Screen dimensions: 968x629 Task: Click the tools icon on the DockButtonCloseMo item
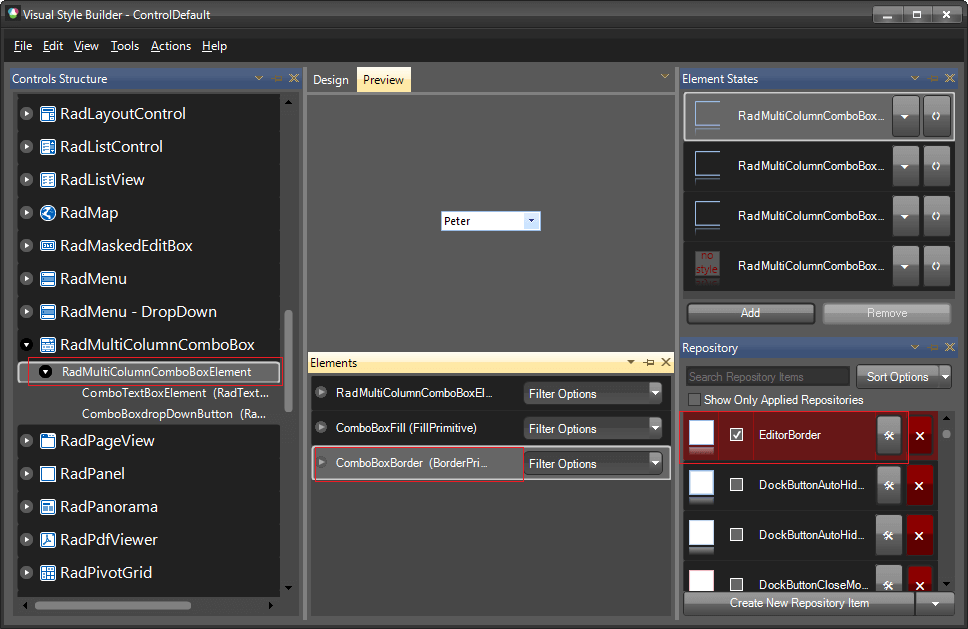(x=889, y=583)
